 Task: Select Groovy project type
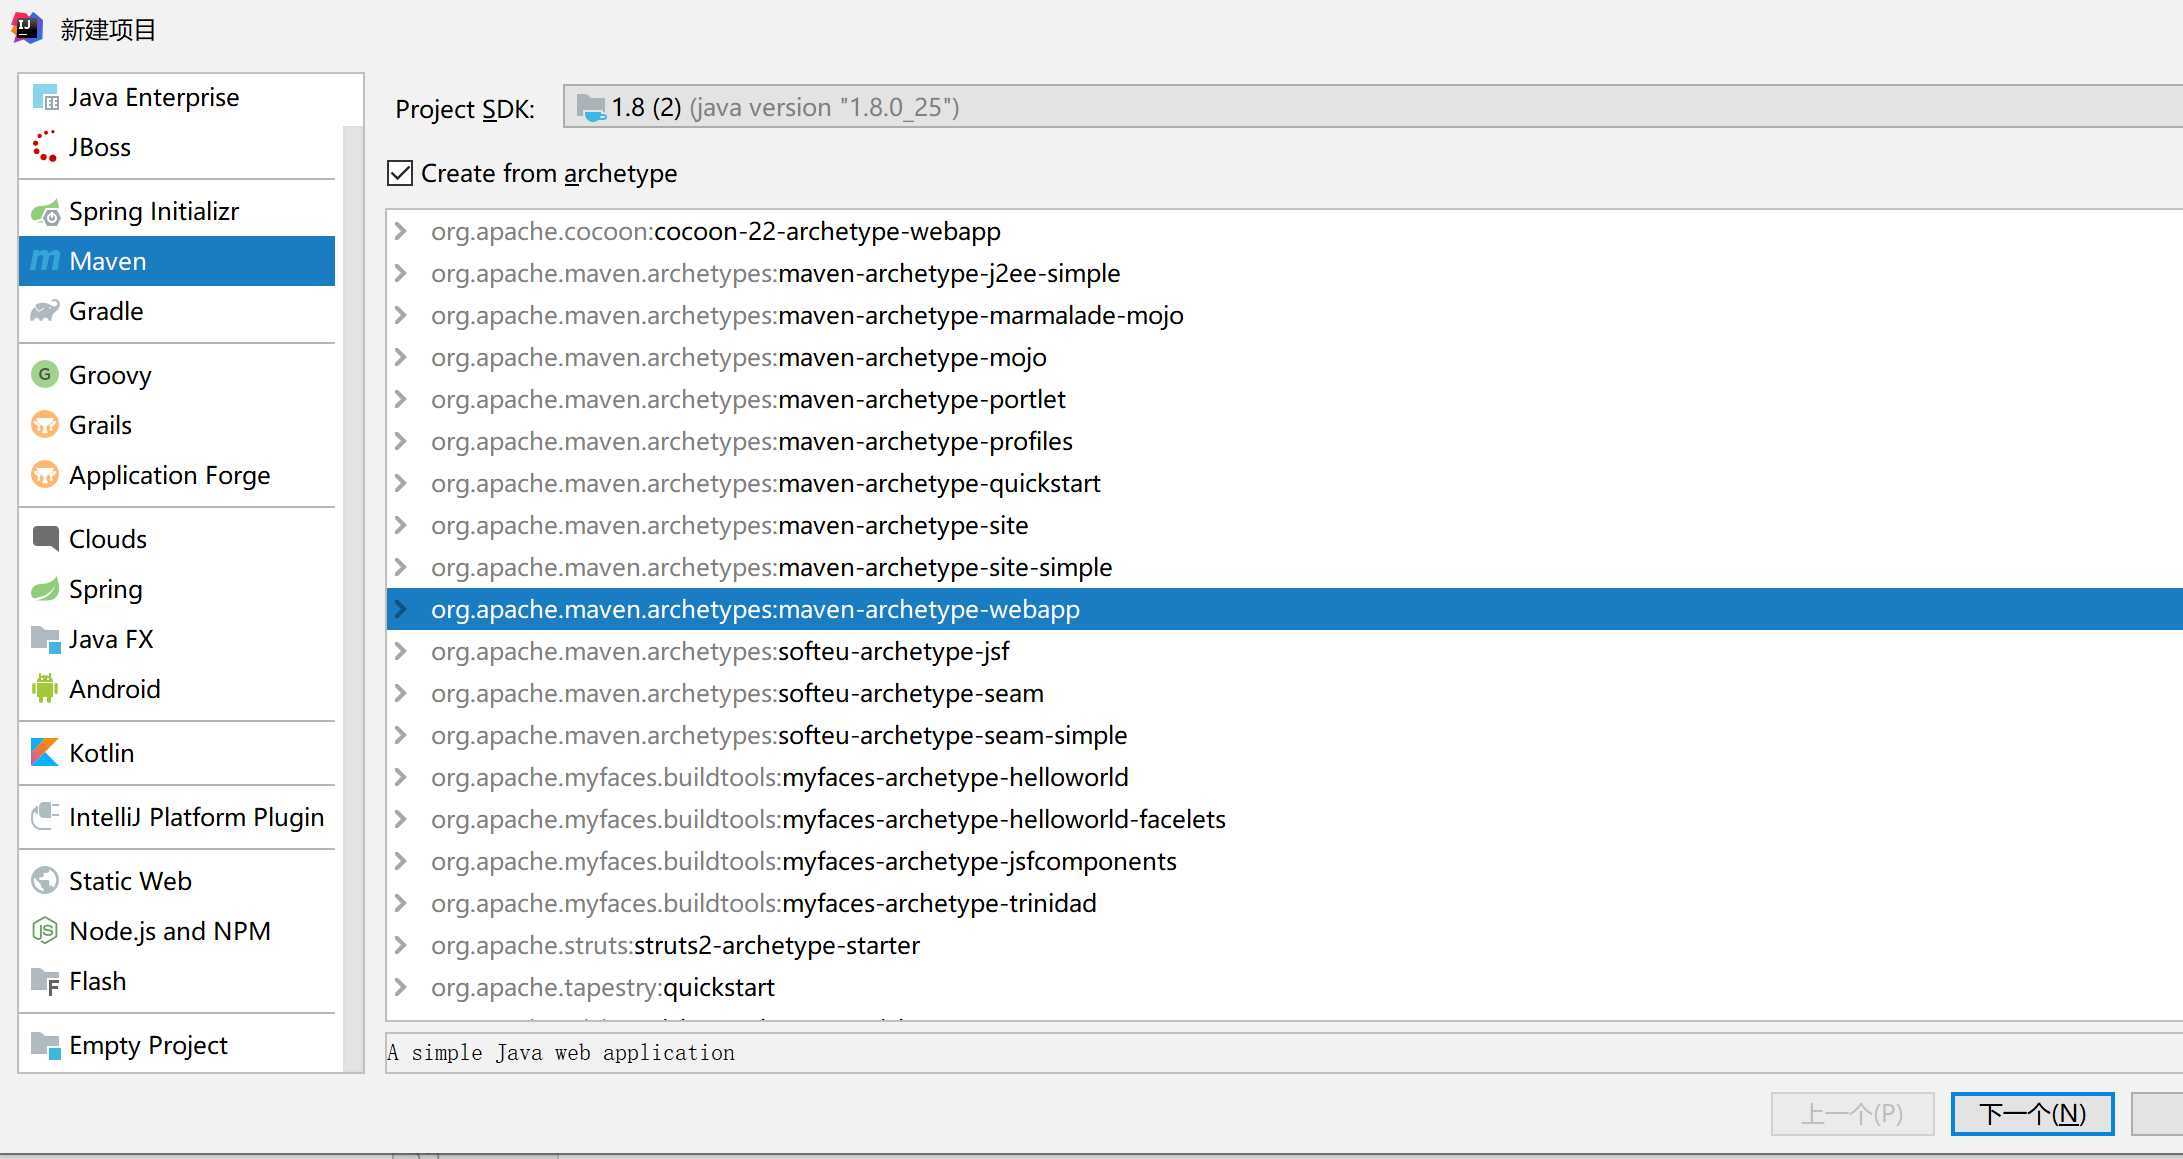[x=177, y=375]
